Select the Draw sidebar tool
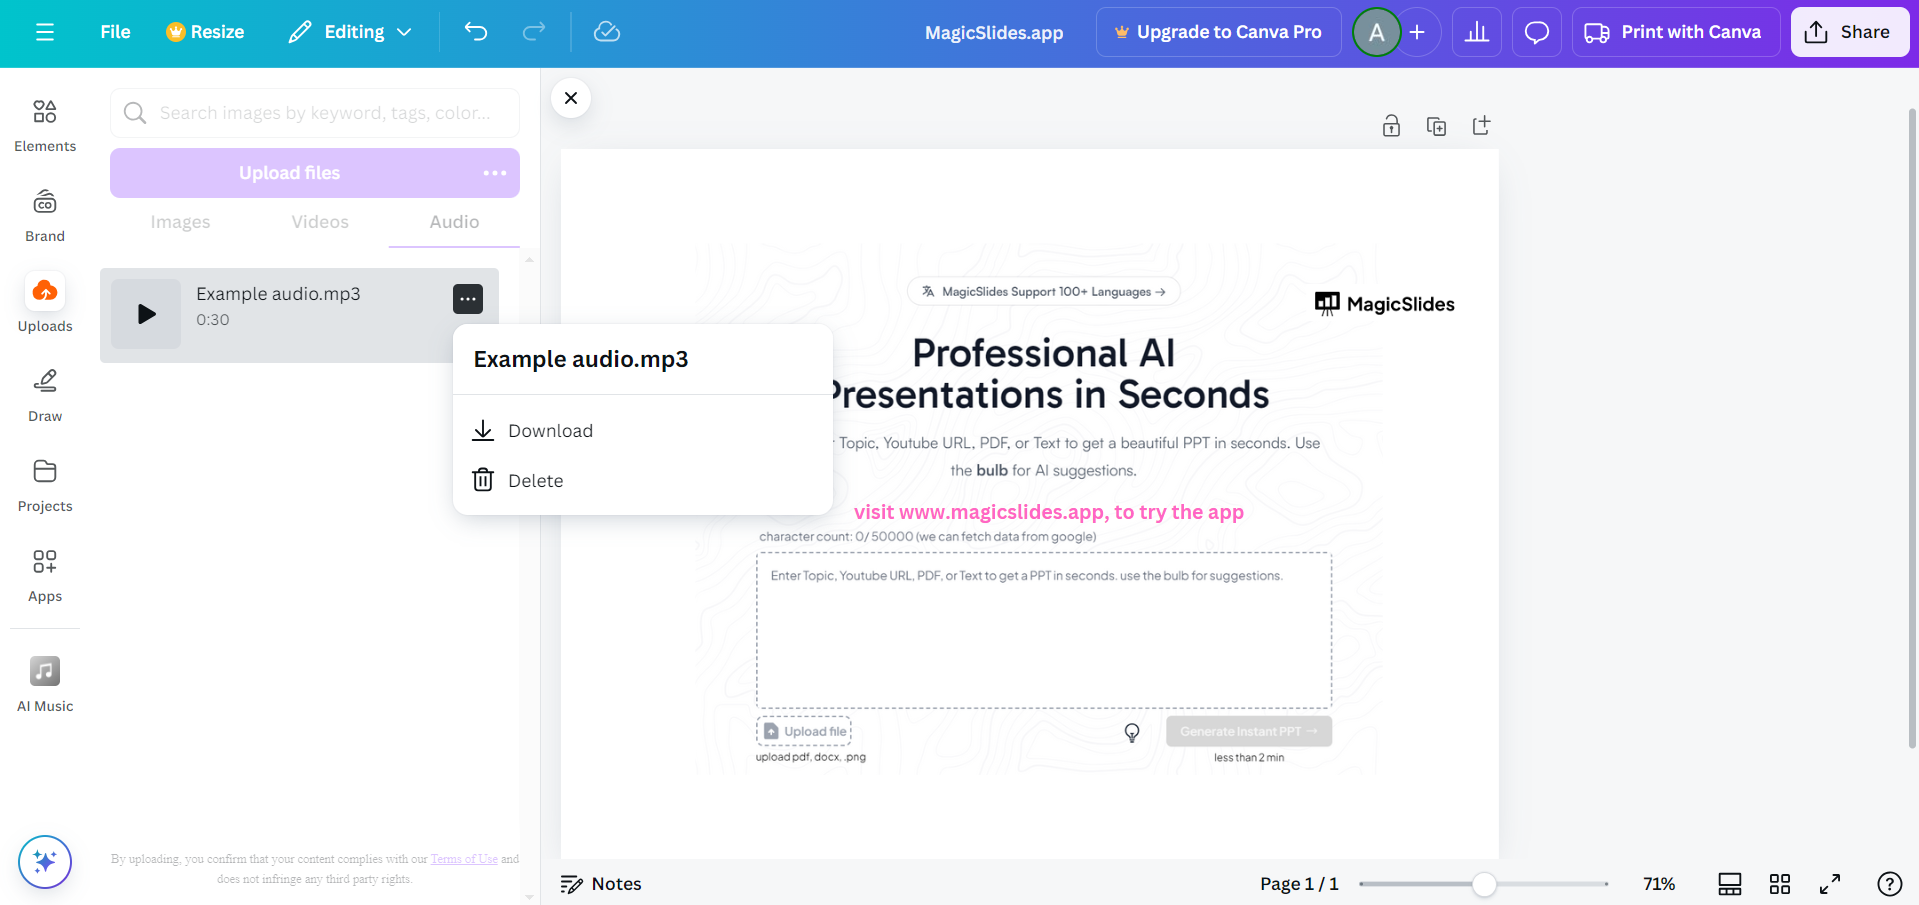Image resolution: width=1919 pixels, height=905 pixels. point(45,396)
